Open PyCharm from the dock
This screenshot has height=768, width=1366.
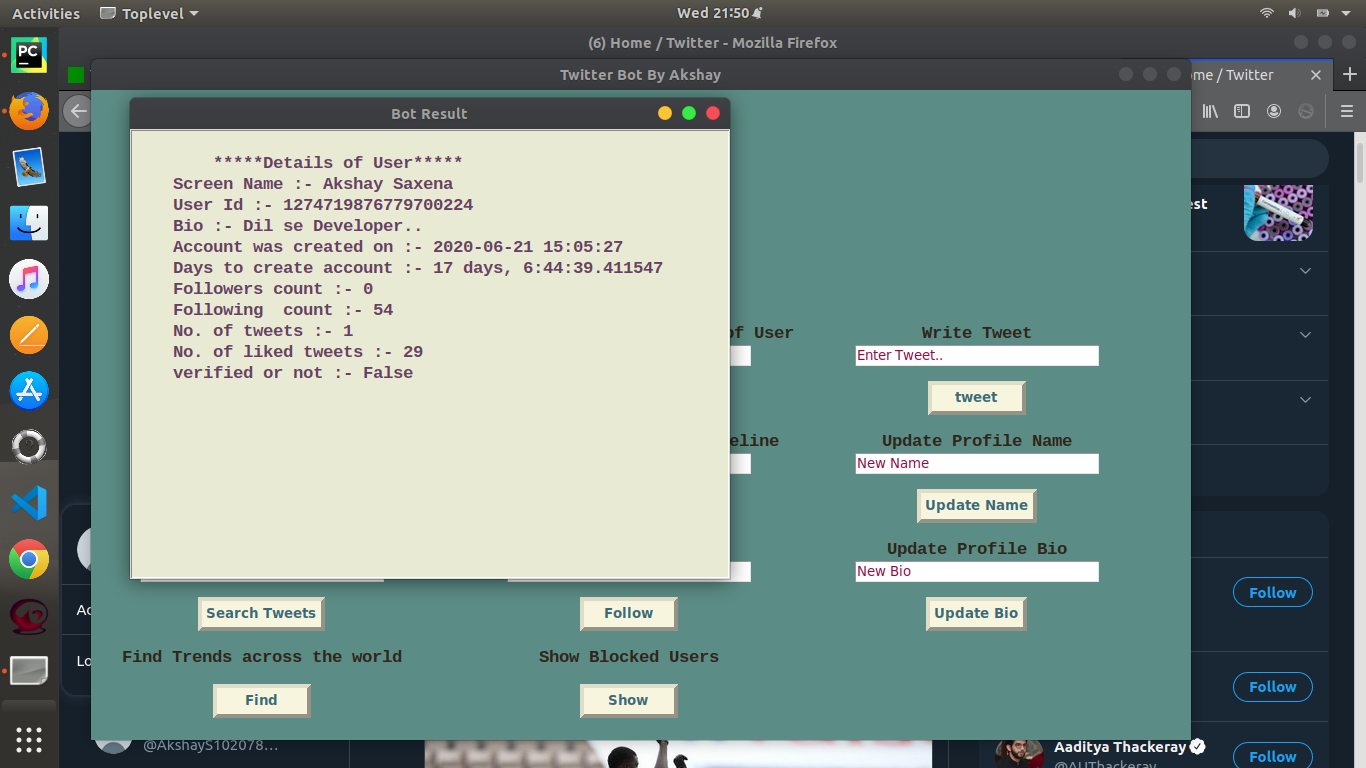[29, 55]
